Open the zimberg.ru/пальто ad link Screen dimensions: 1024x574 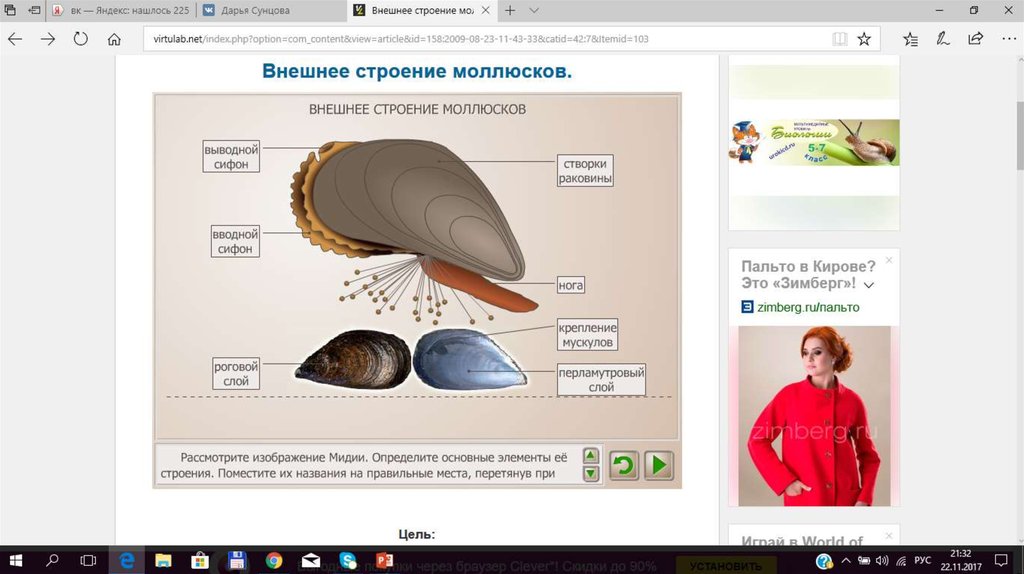807,307
